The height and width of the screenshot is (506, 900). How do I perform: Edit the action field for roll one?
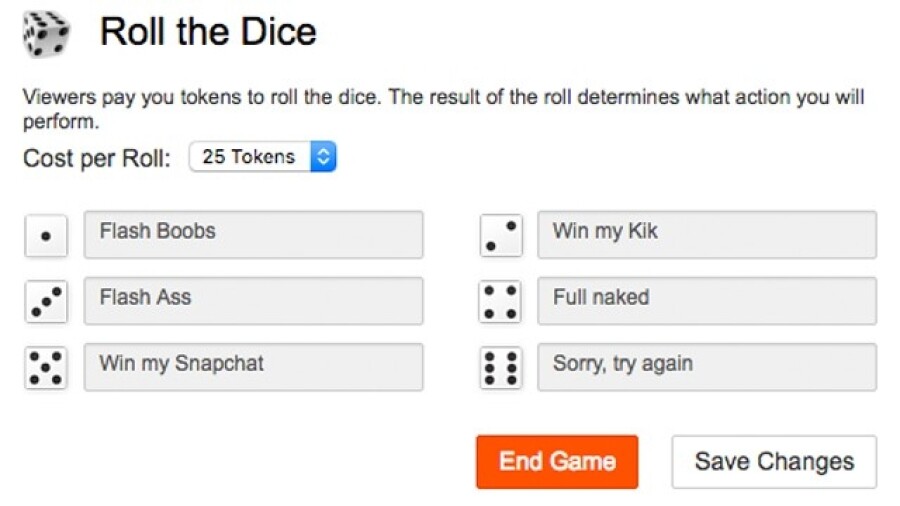pos(253,234)
